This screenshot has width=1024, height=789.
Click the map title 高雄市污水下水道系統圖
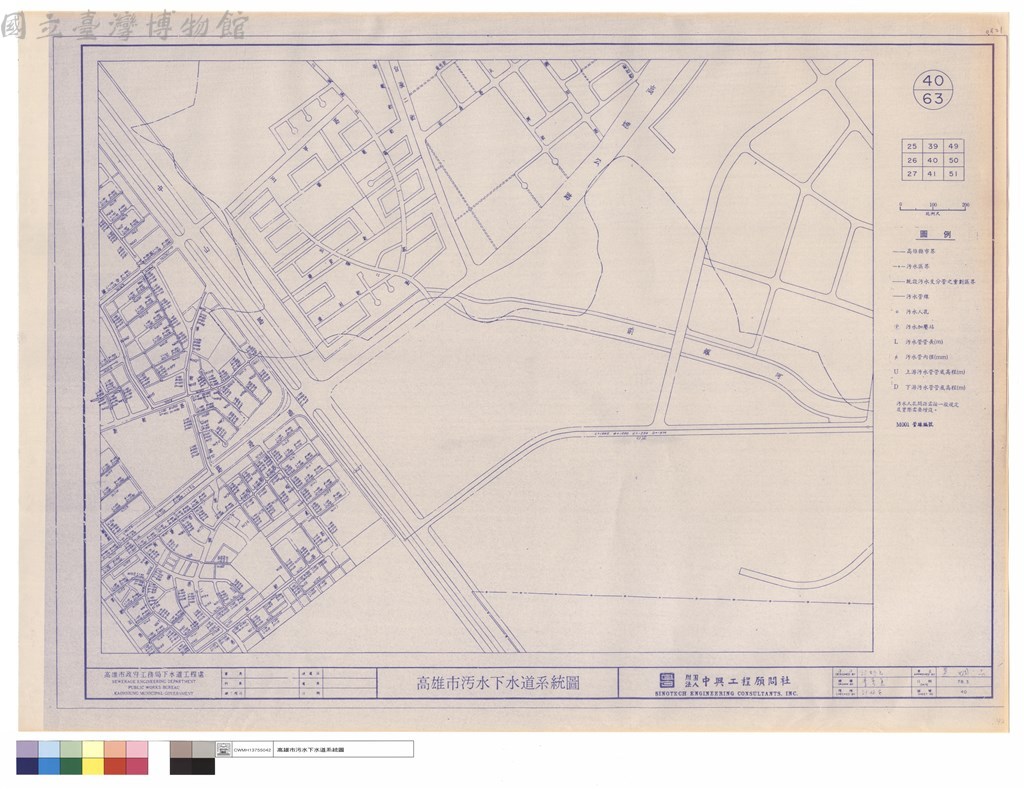coord(498,683)
